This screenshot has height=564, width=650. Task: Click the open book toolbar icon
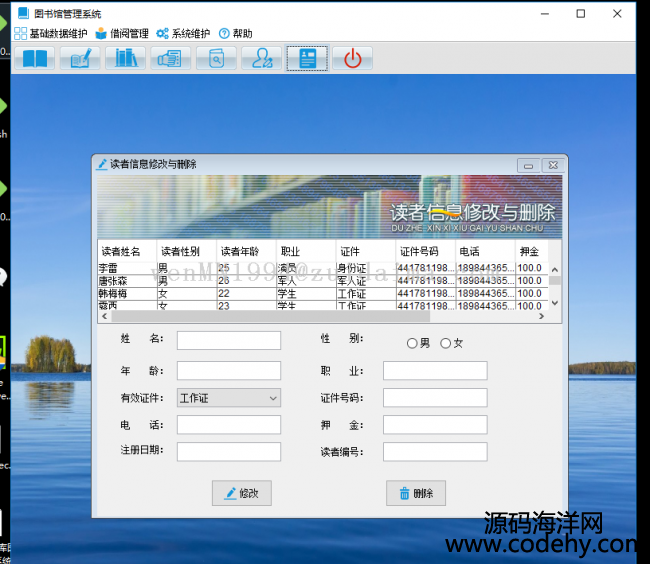pyautogui.click(x=35, y=58)
